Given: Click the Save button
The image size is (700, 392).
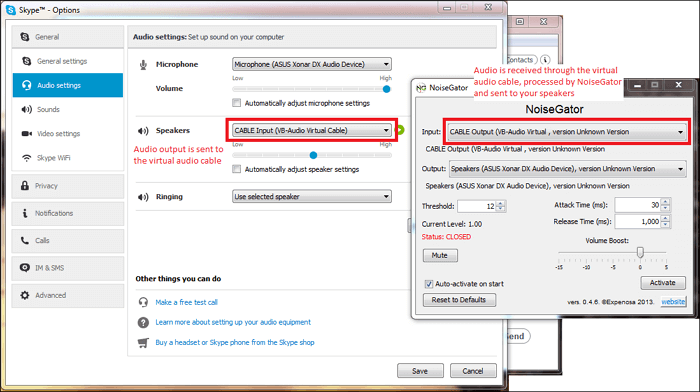Looking at the screenshot, I should [x=420, y=371].
